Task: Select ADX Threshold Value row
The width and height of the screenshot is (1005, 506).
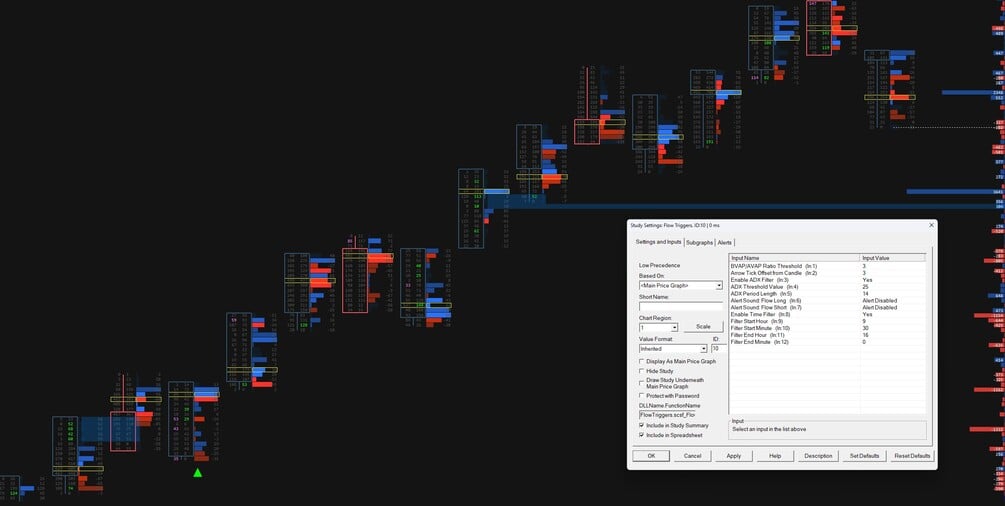Action: click(x=827, y=287)
